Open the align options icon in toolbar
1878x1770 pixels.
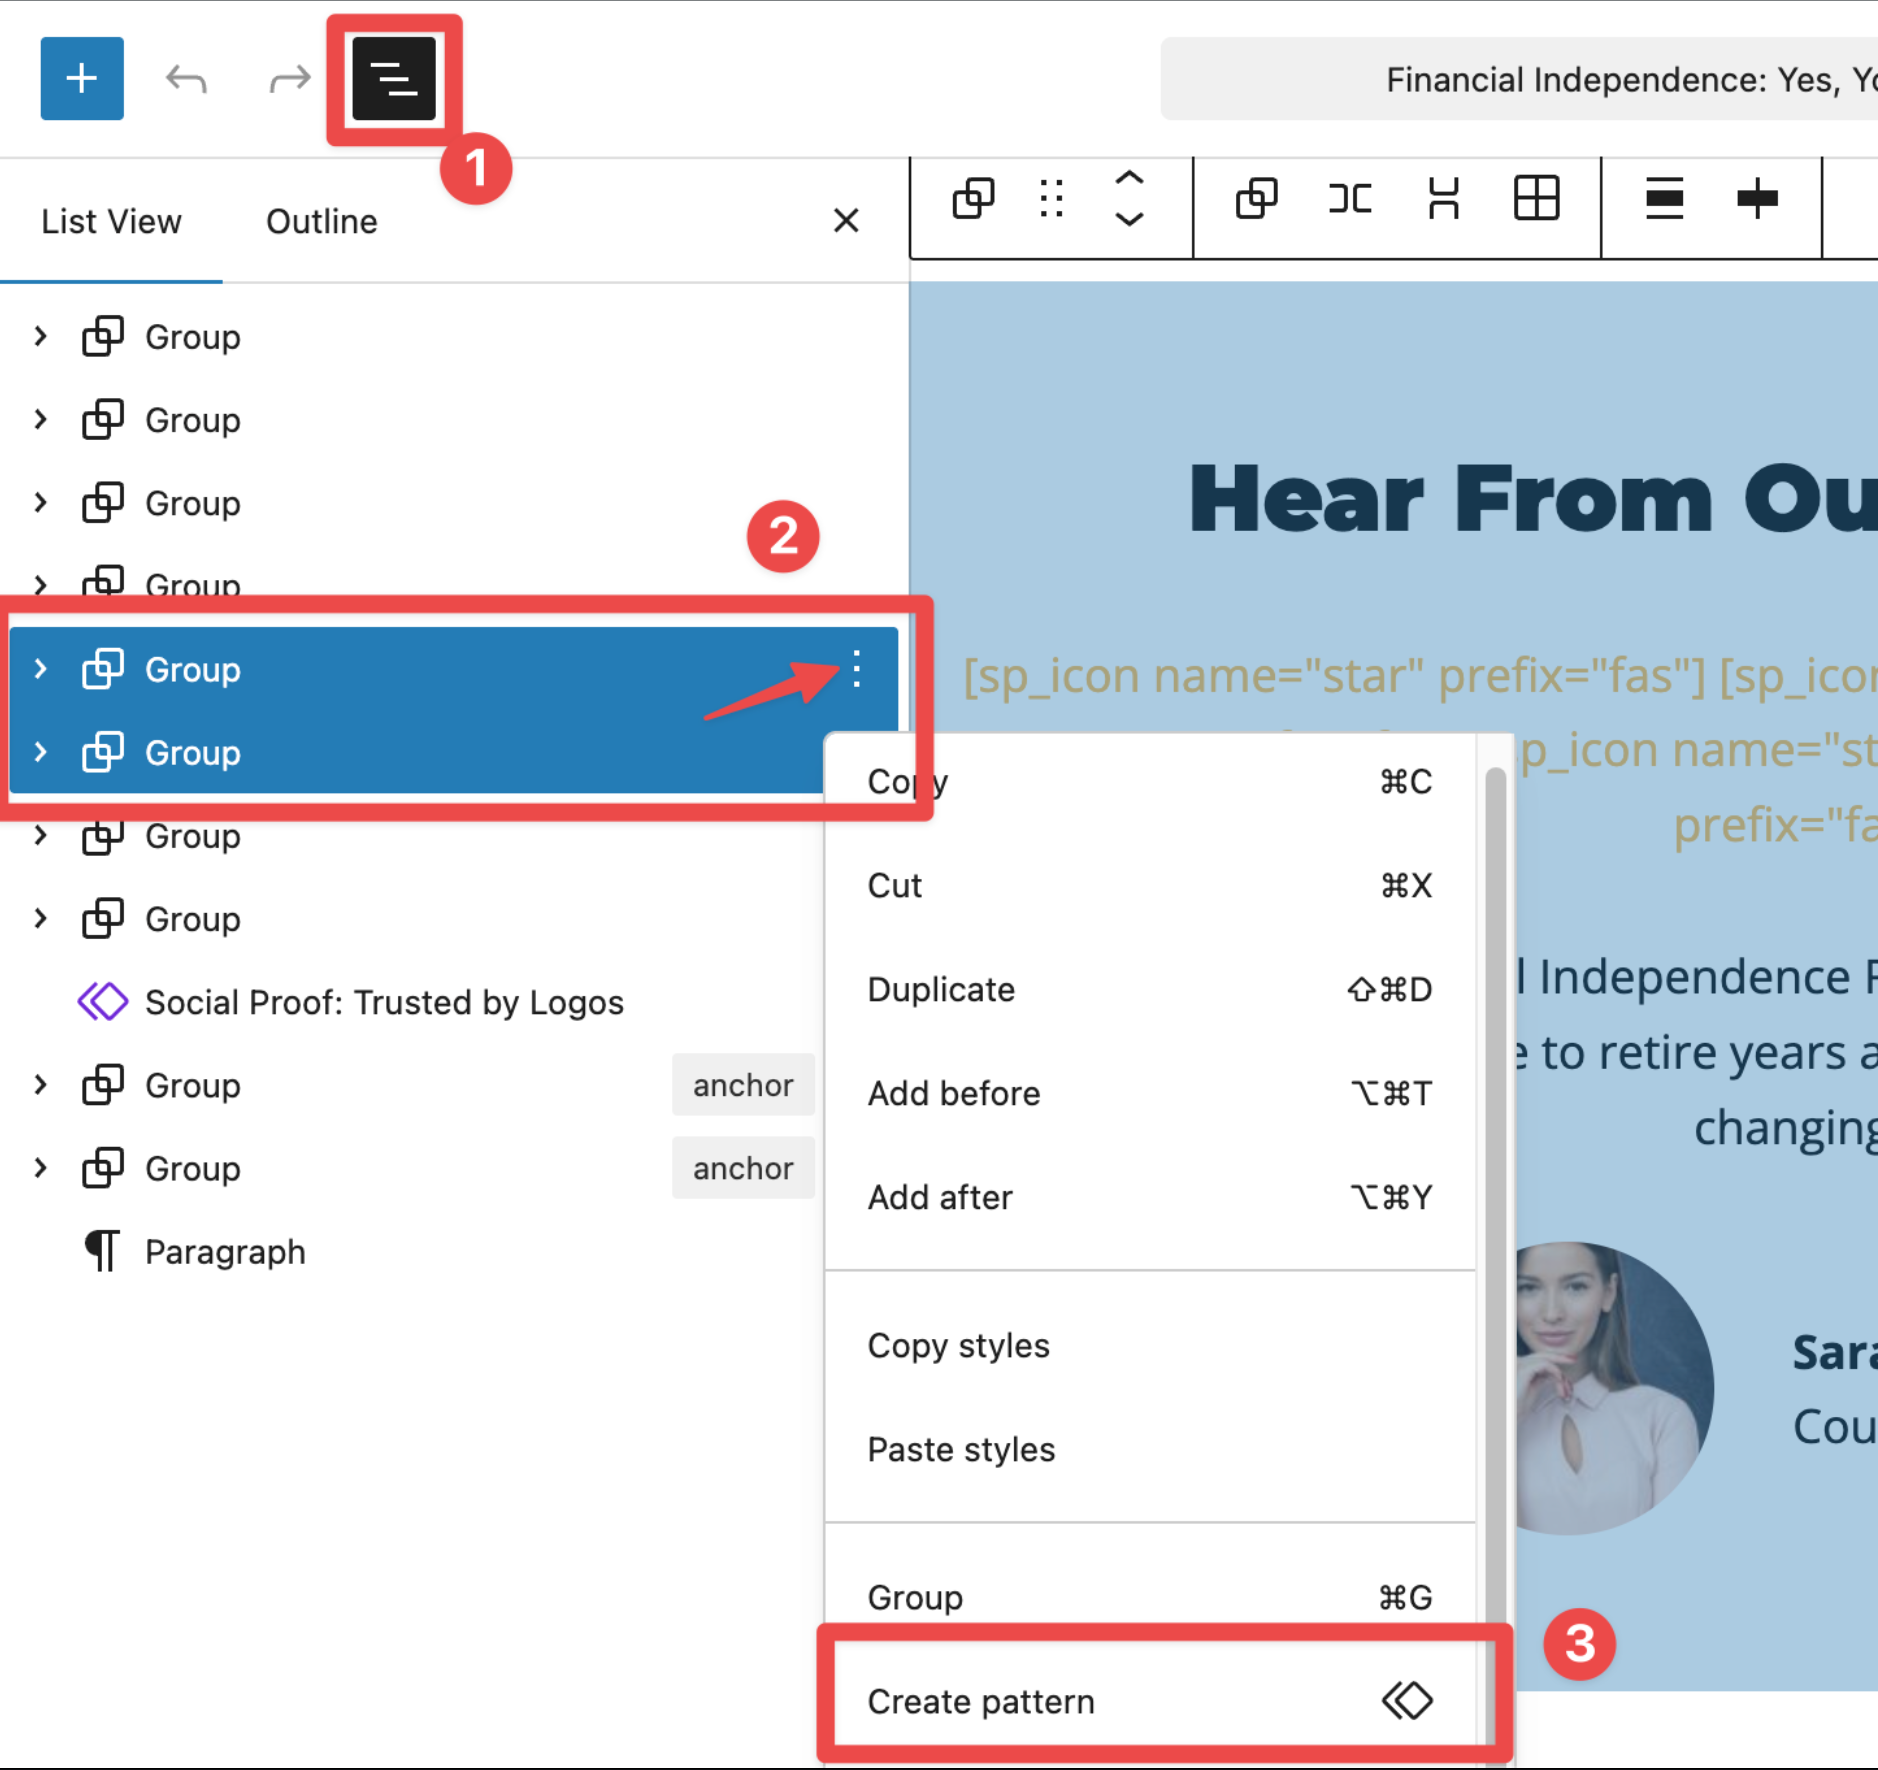[1664, 198]
